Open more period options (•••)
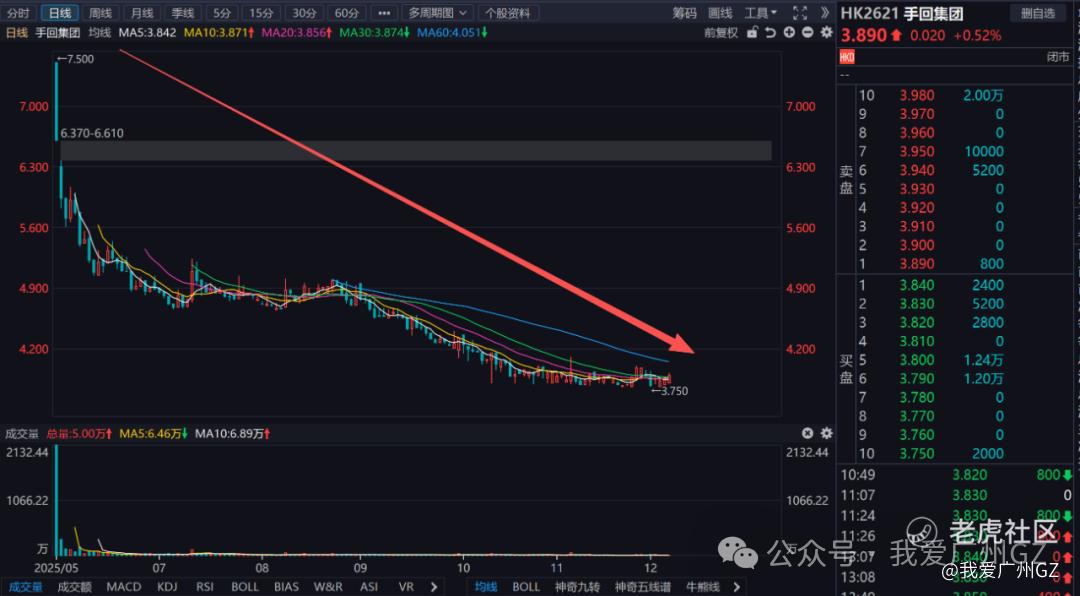The width and height of the screenshot is (1080, 596). 384,12
